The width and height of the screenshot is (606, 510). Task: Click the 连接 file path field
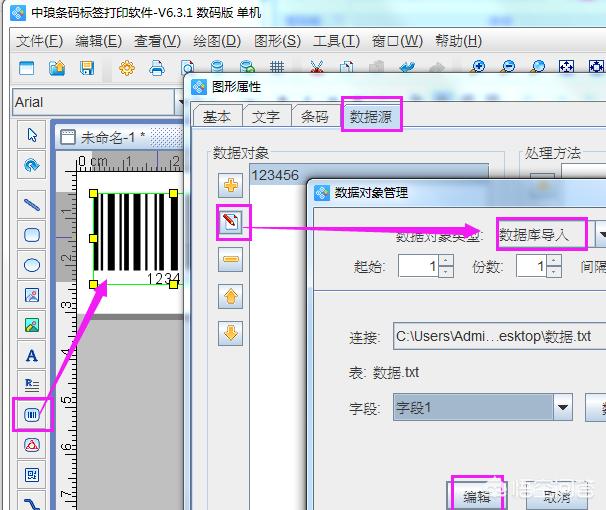click(x=499, y=336)
